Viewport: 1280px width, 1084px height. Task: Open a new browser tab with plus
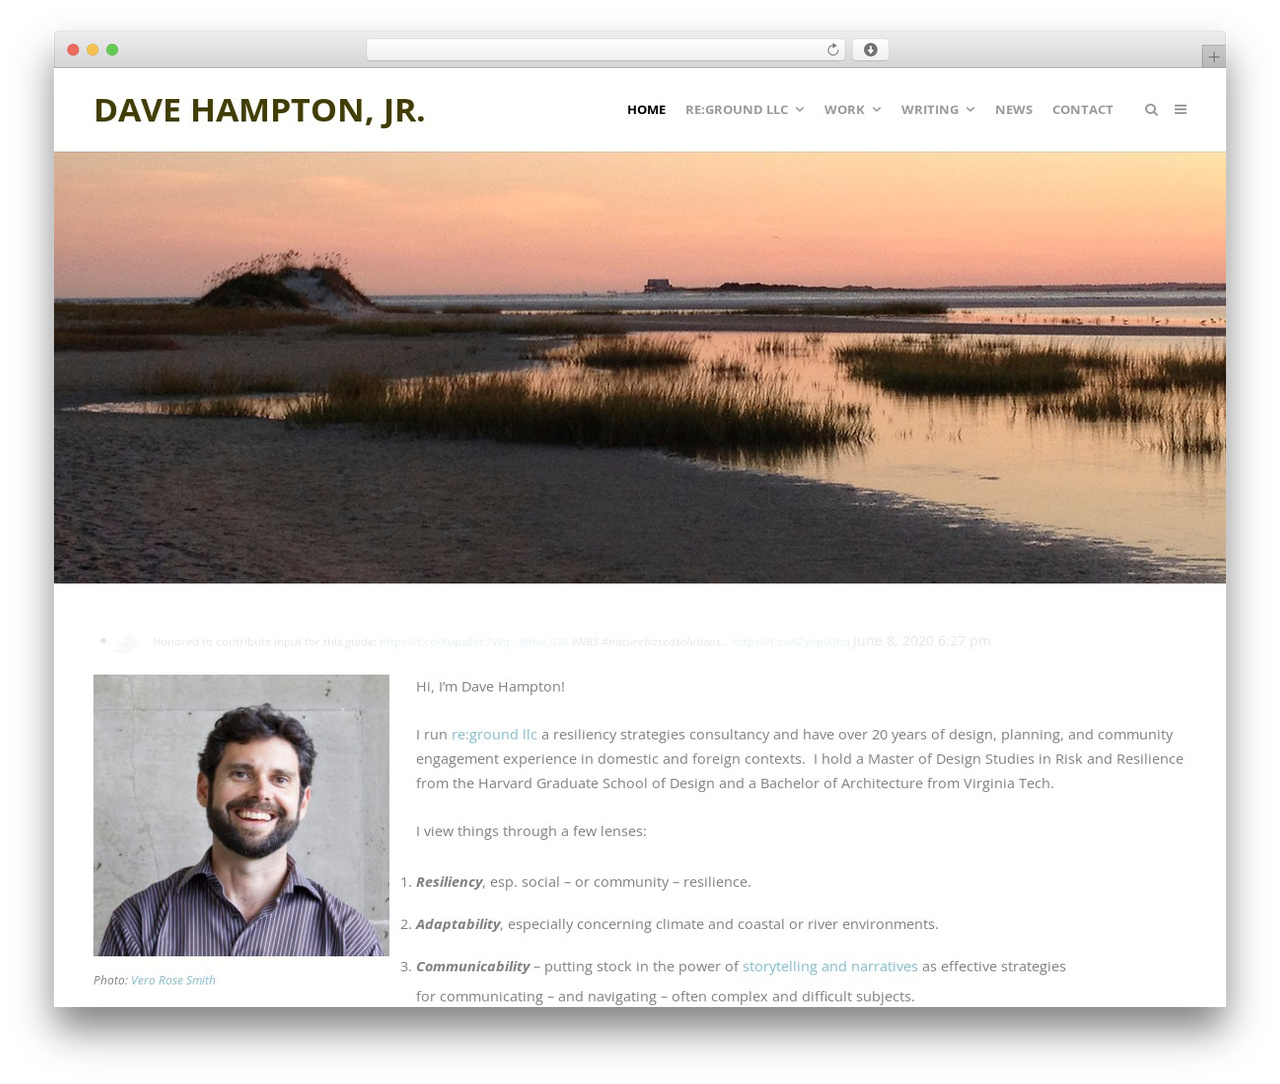tap(1213, 57)
